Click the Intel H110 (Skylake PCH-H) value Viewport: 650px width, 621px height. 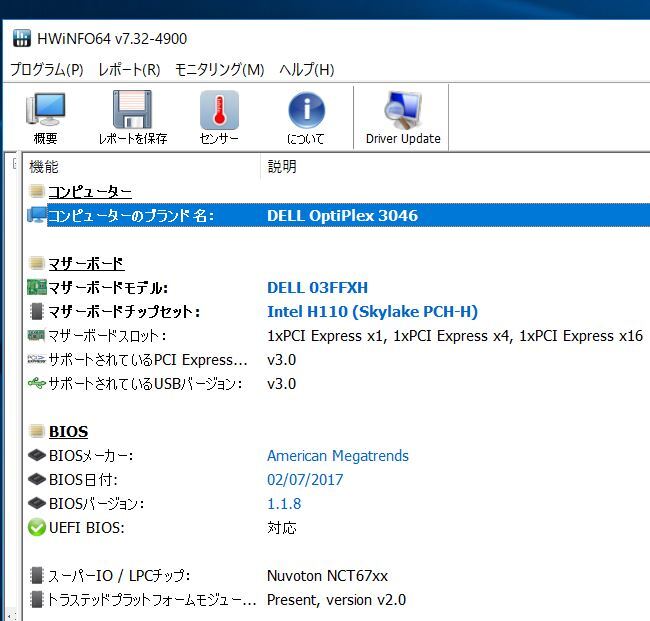[373, 311]
